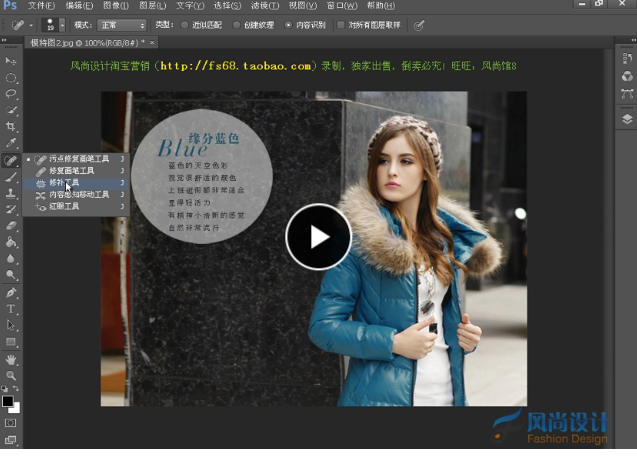Open the 窗口(W) menu
637x472 pixels.
click(342, 6)
